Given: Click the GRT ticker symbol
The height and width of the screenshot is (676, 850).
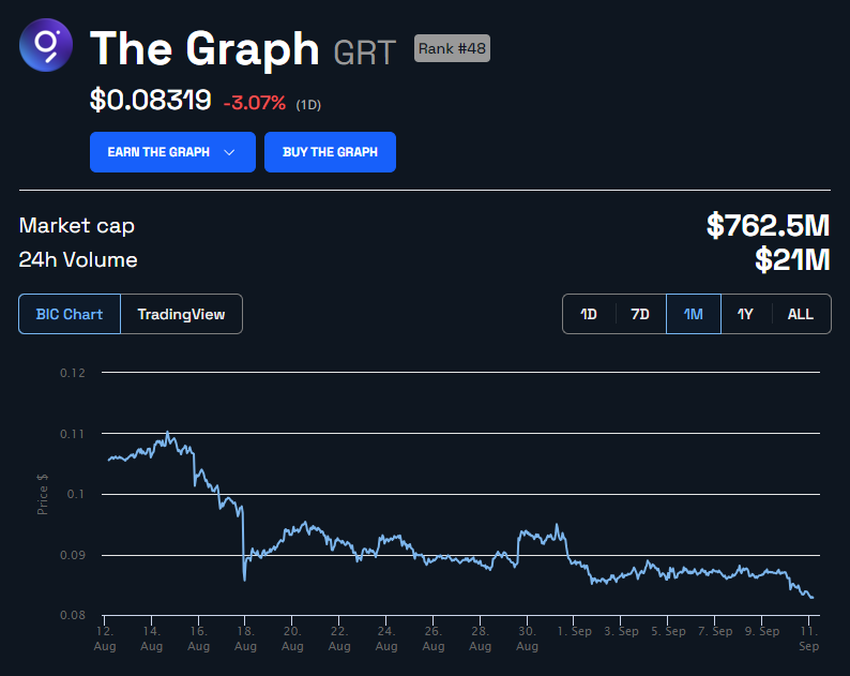Looking at the screenshot, I should 365,48.
